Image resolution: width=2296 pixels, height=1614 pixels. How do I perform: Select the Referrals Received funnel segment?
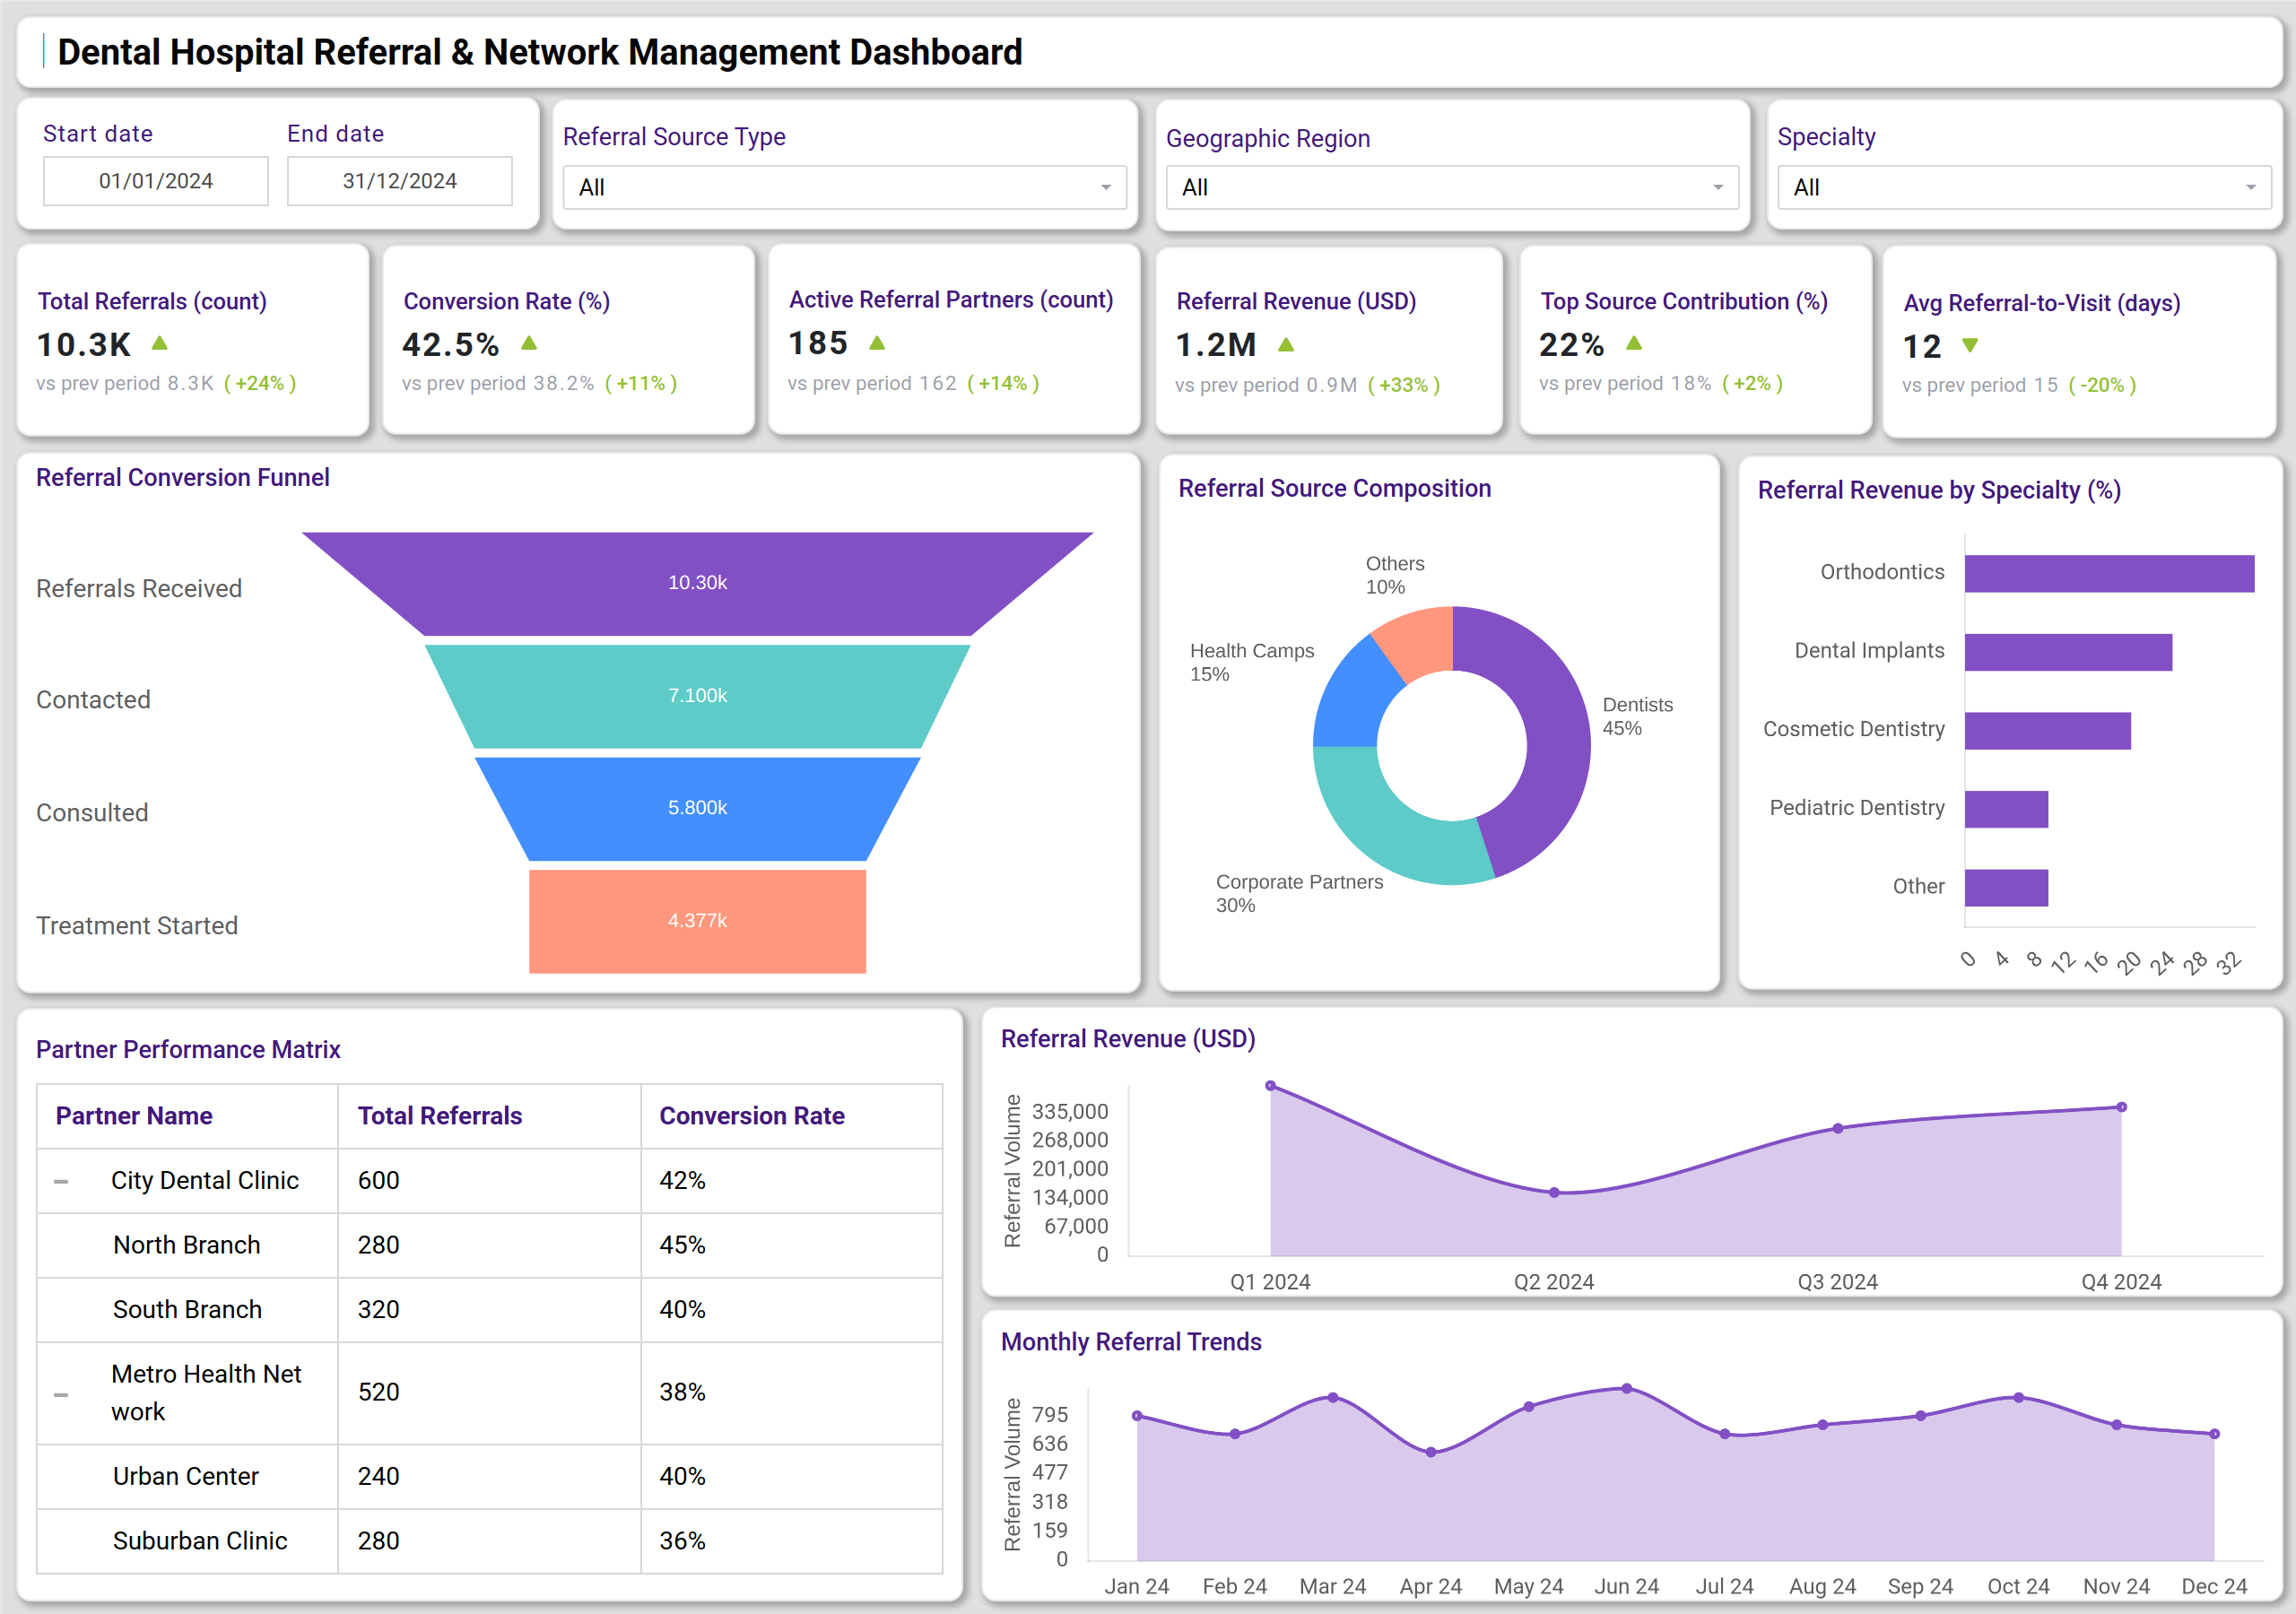(697, 583)
